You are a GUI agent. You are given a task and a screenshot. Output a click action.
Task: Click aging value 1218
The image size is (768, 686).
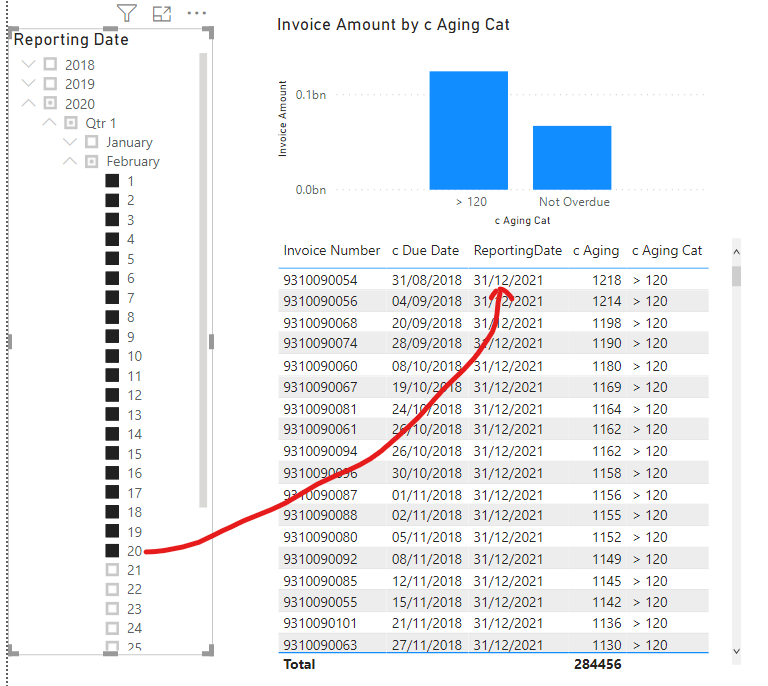pyautogui.click(x=606, y=280)
